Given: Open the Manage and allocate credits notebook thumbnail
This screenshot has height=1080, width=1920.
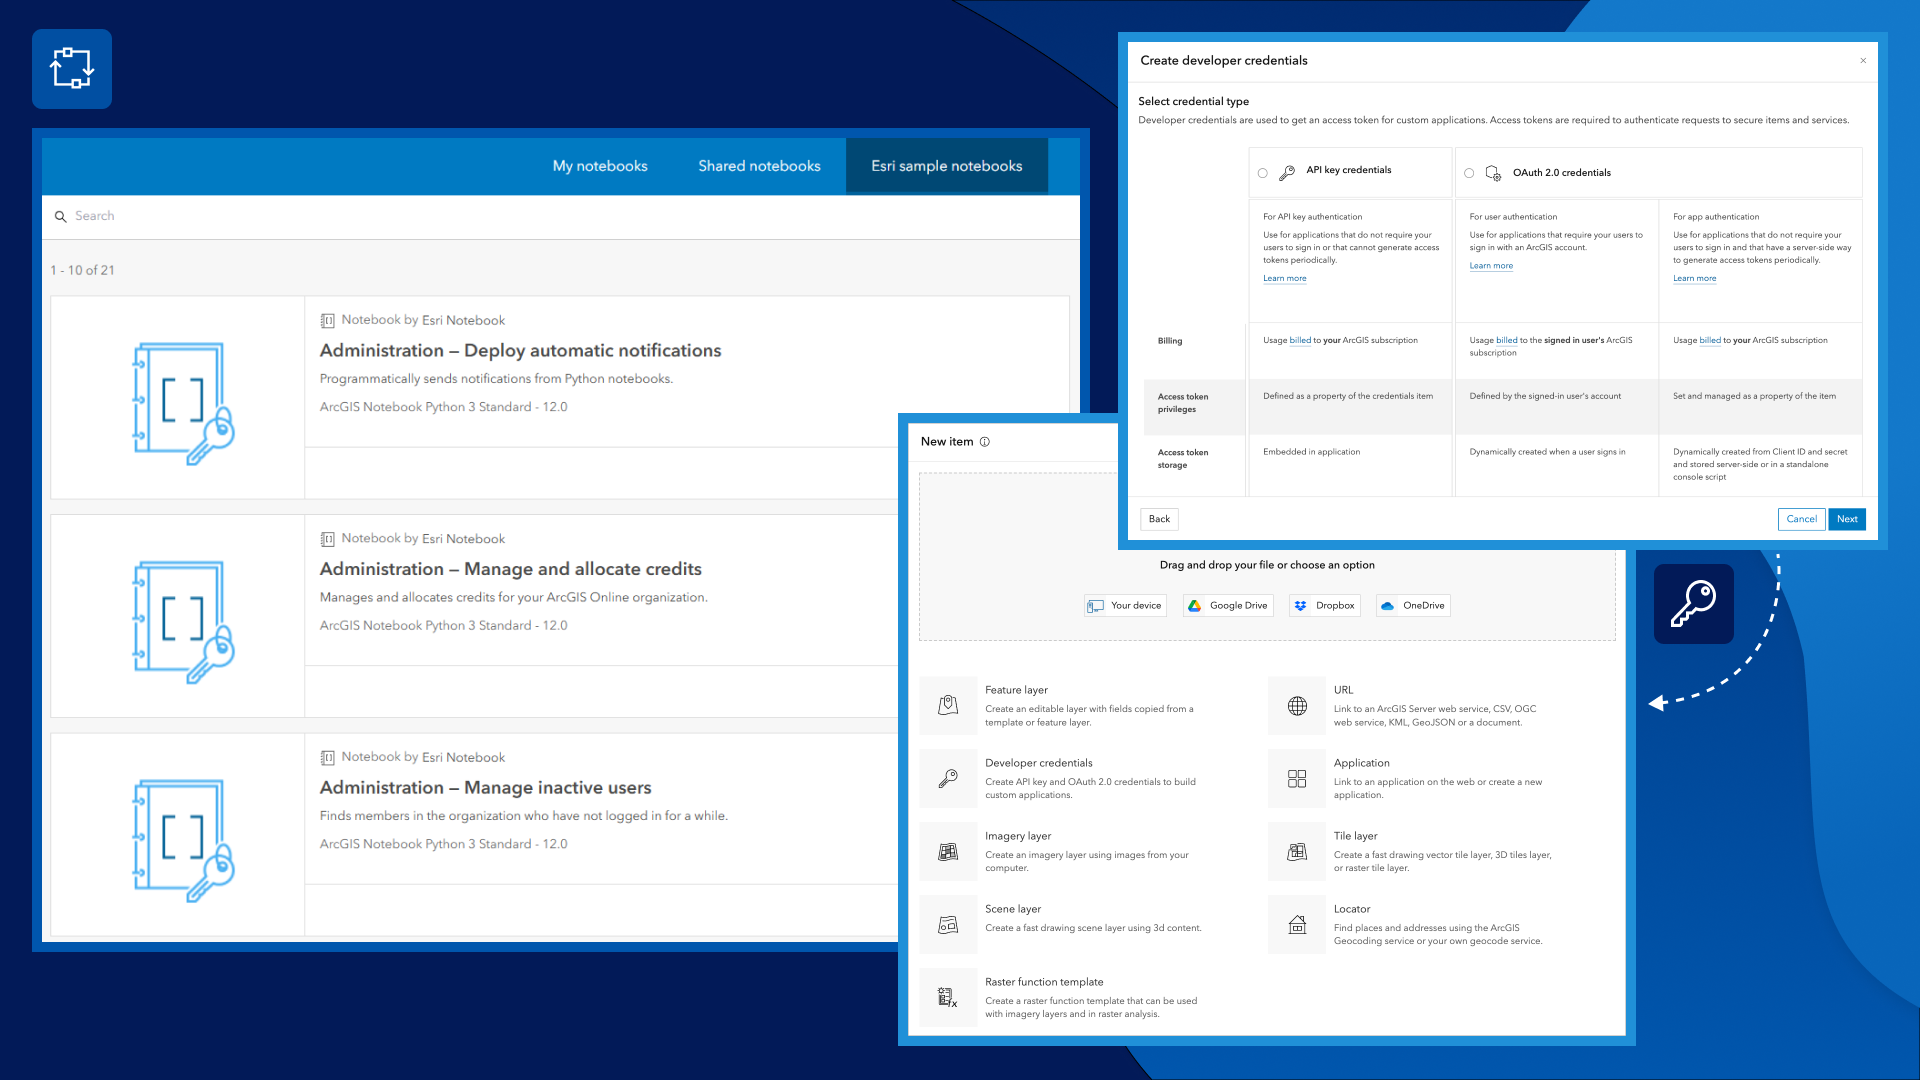Looking at the screenshot, I should coord(179,617).
